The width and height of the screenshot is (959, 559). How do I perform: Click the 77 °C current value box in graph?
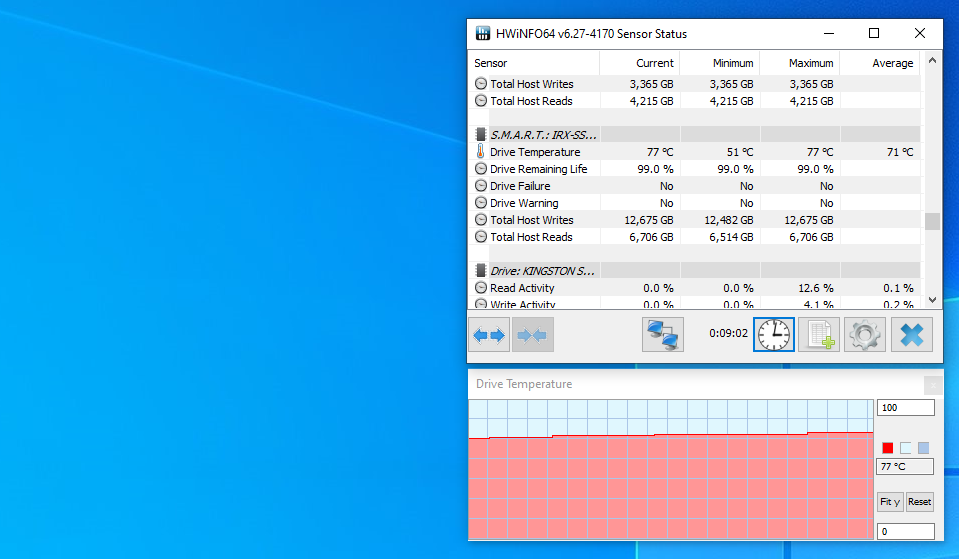click(905, 467)
